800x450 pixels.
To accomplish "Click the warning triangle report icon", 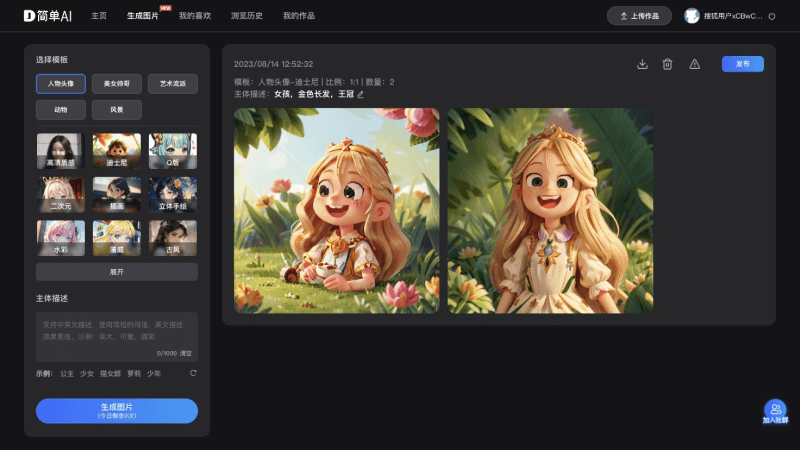I will pyautogui.click(x=695, y=64).
